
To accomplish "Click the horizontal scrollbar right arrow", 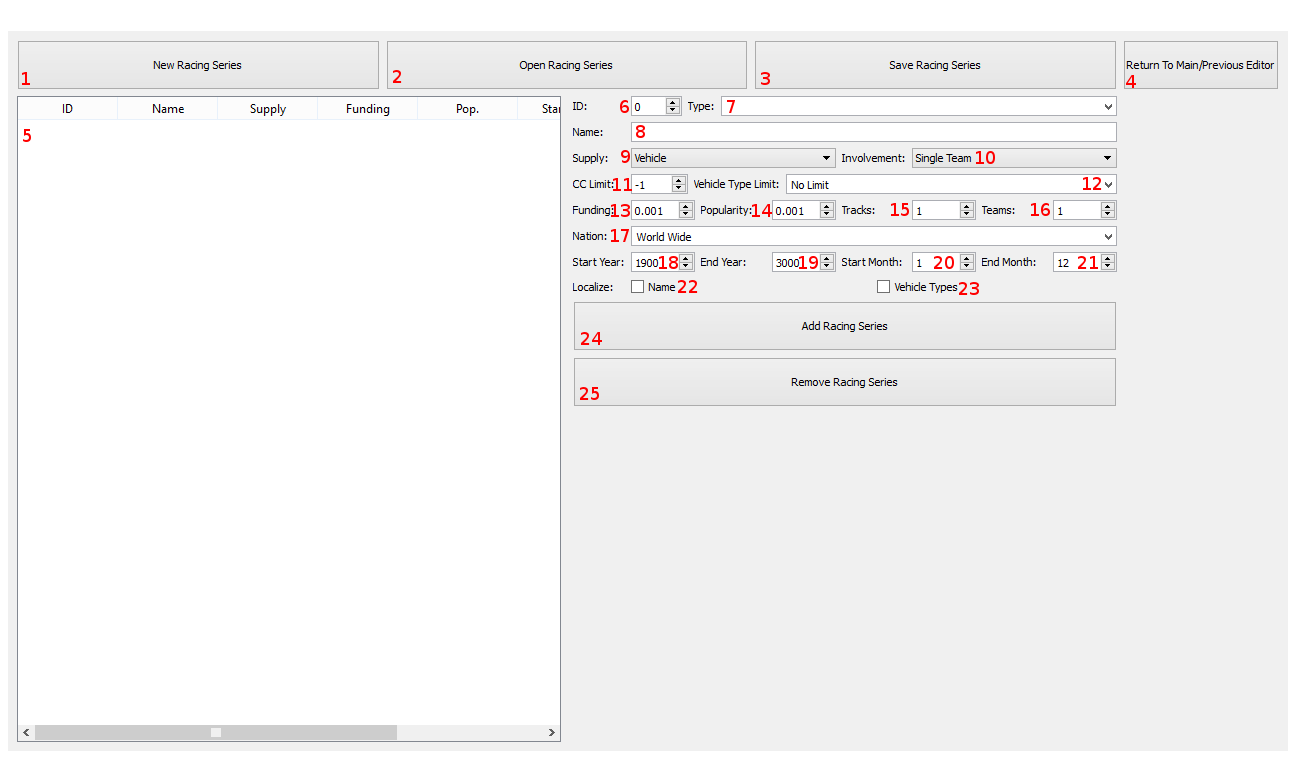I will (x=551, y=733).
